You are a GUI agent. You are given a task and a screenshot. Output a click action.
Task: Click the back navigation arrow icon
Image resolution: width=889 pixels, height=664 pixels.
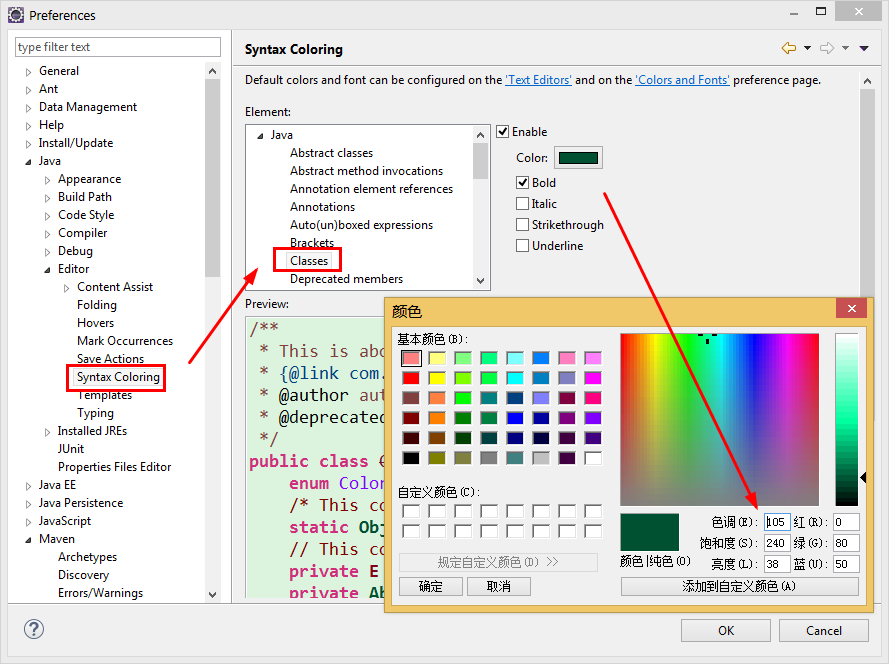789,48
